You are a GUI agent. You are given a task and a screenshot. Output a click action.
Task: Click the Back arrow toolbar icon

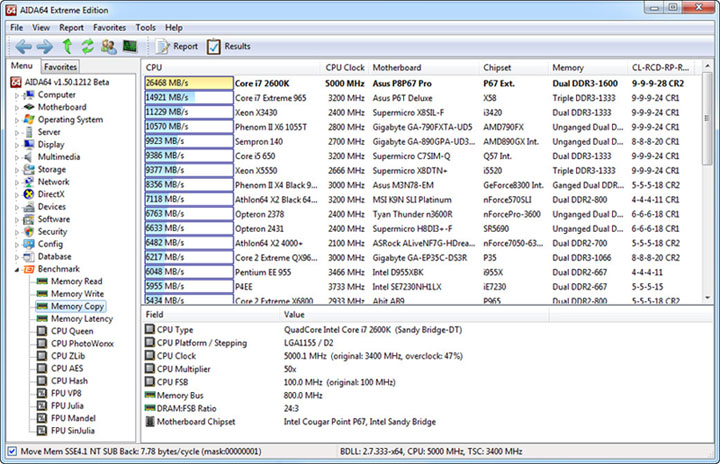tap(23, 46)
